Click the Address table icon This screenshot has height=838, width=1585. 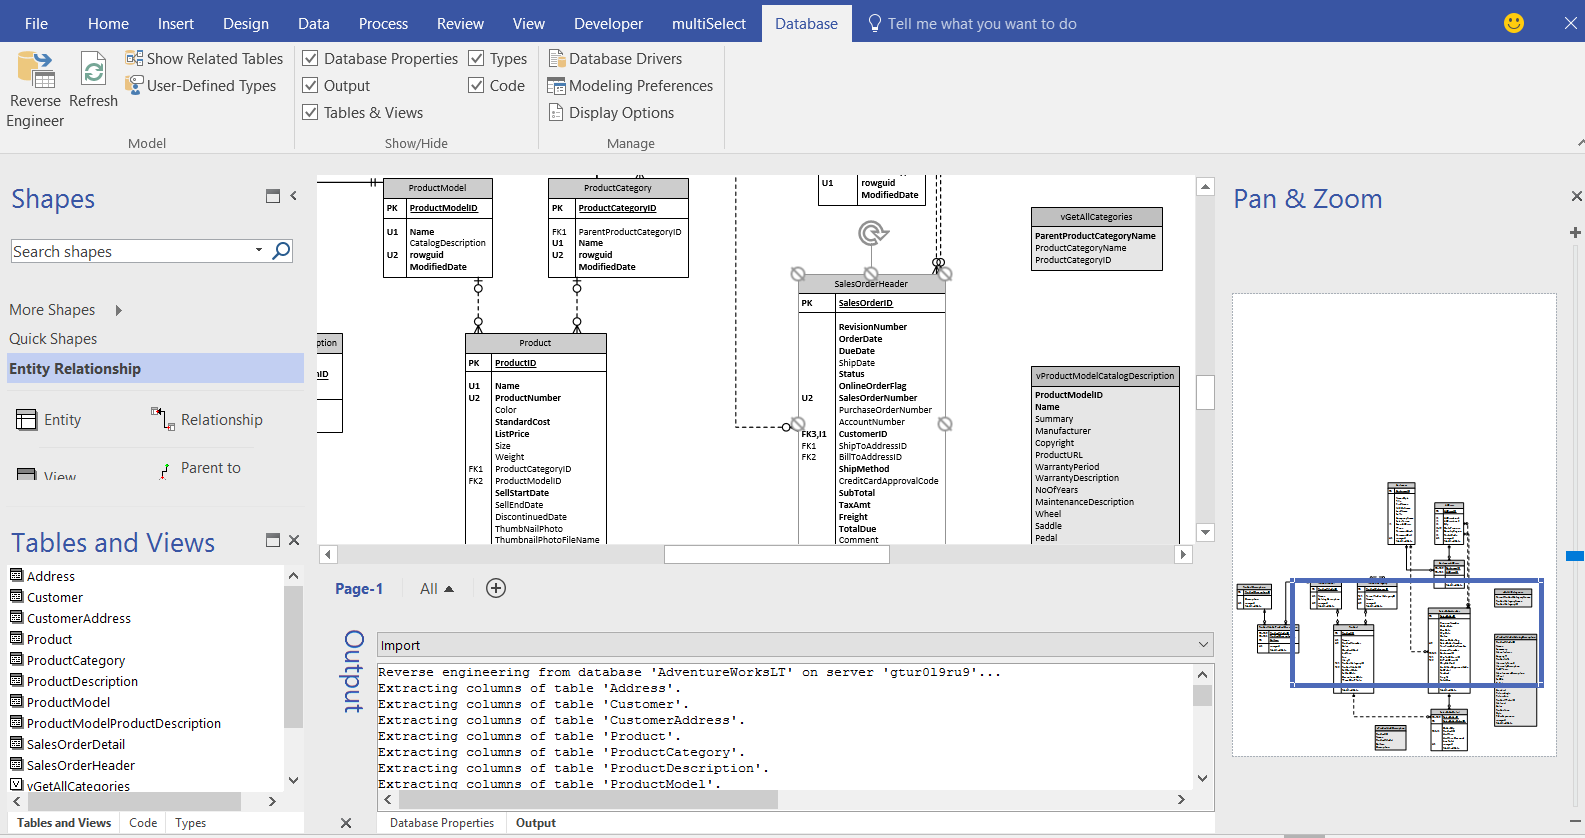coord(16,575)
